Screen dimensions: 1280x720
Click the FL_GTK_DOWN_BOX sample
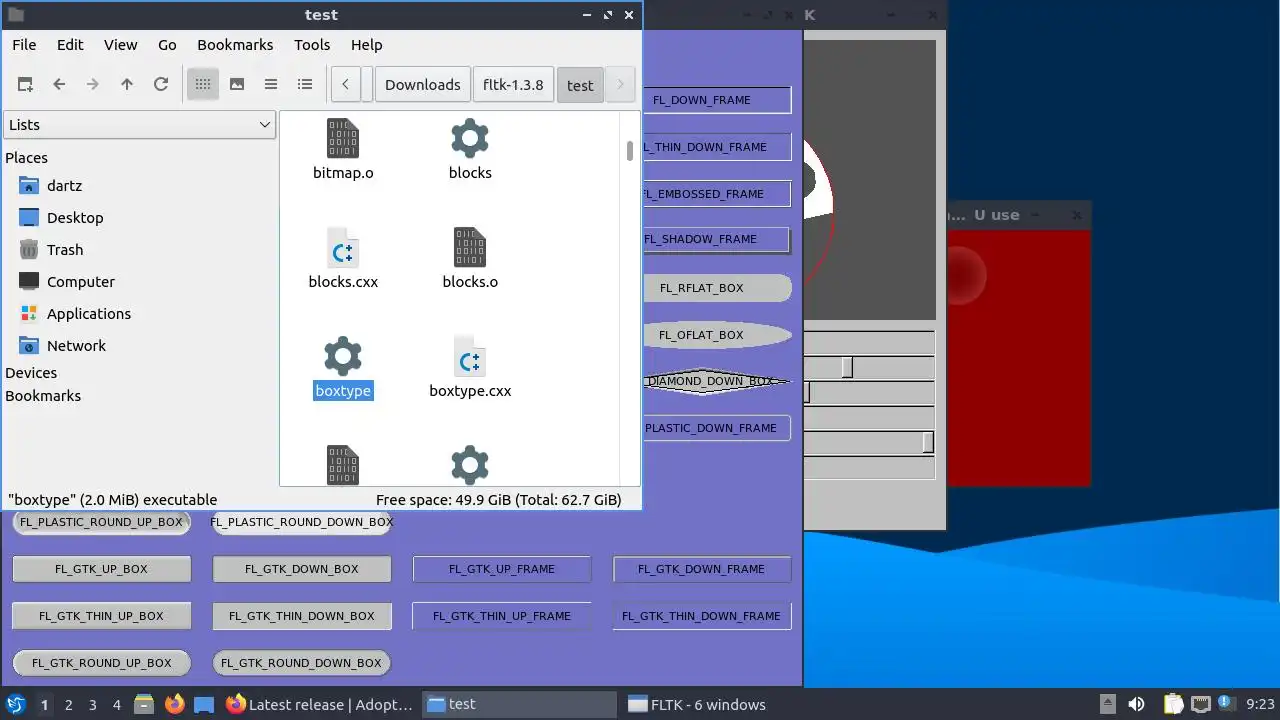pyautogui.click(x=301, y=569)
